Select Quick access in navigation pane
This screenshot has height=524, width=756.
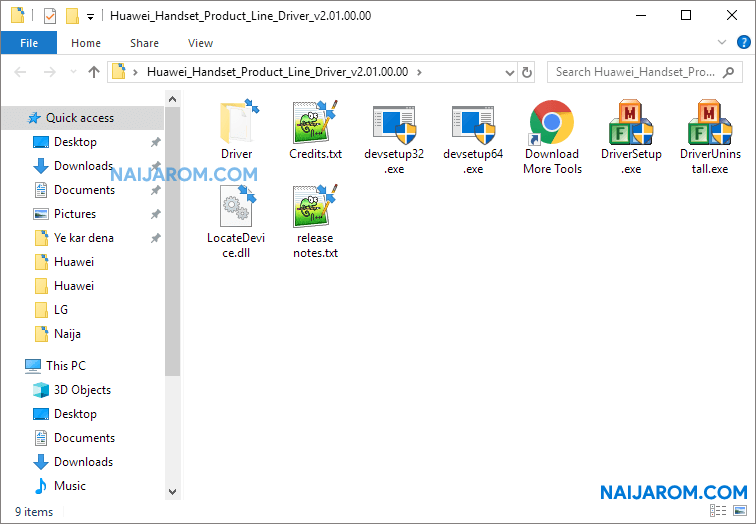(x=80, y=118)
